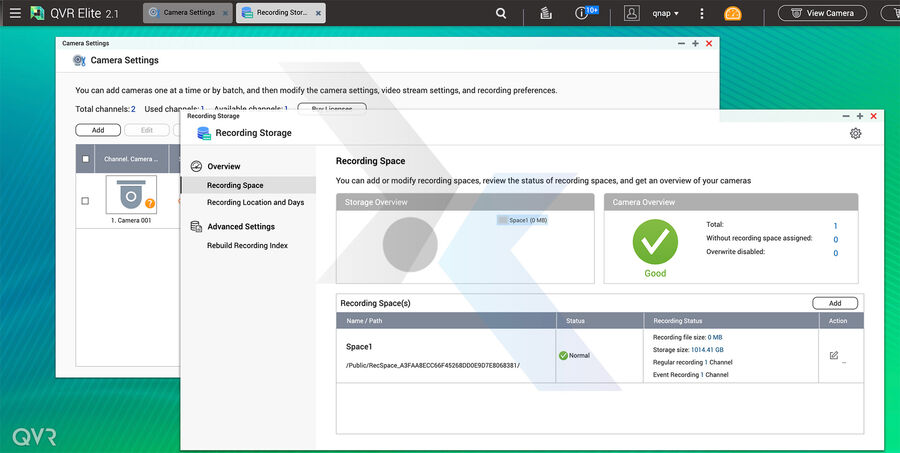The image size is (900, 453).
Task: Open the three-dot more options menu
Action: pyautogui.click(x=702, y=13)
